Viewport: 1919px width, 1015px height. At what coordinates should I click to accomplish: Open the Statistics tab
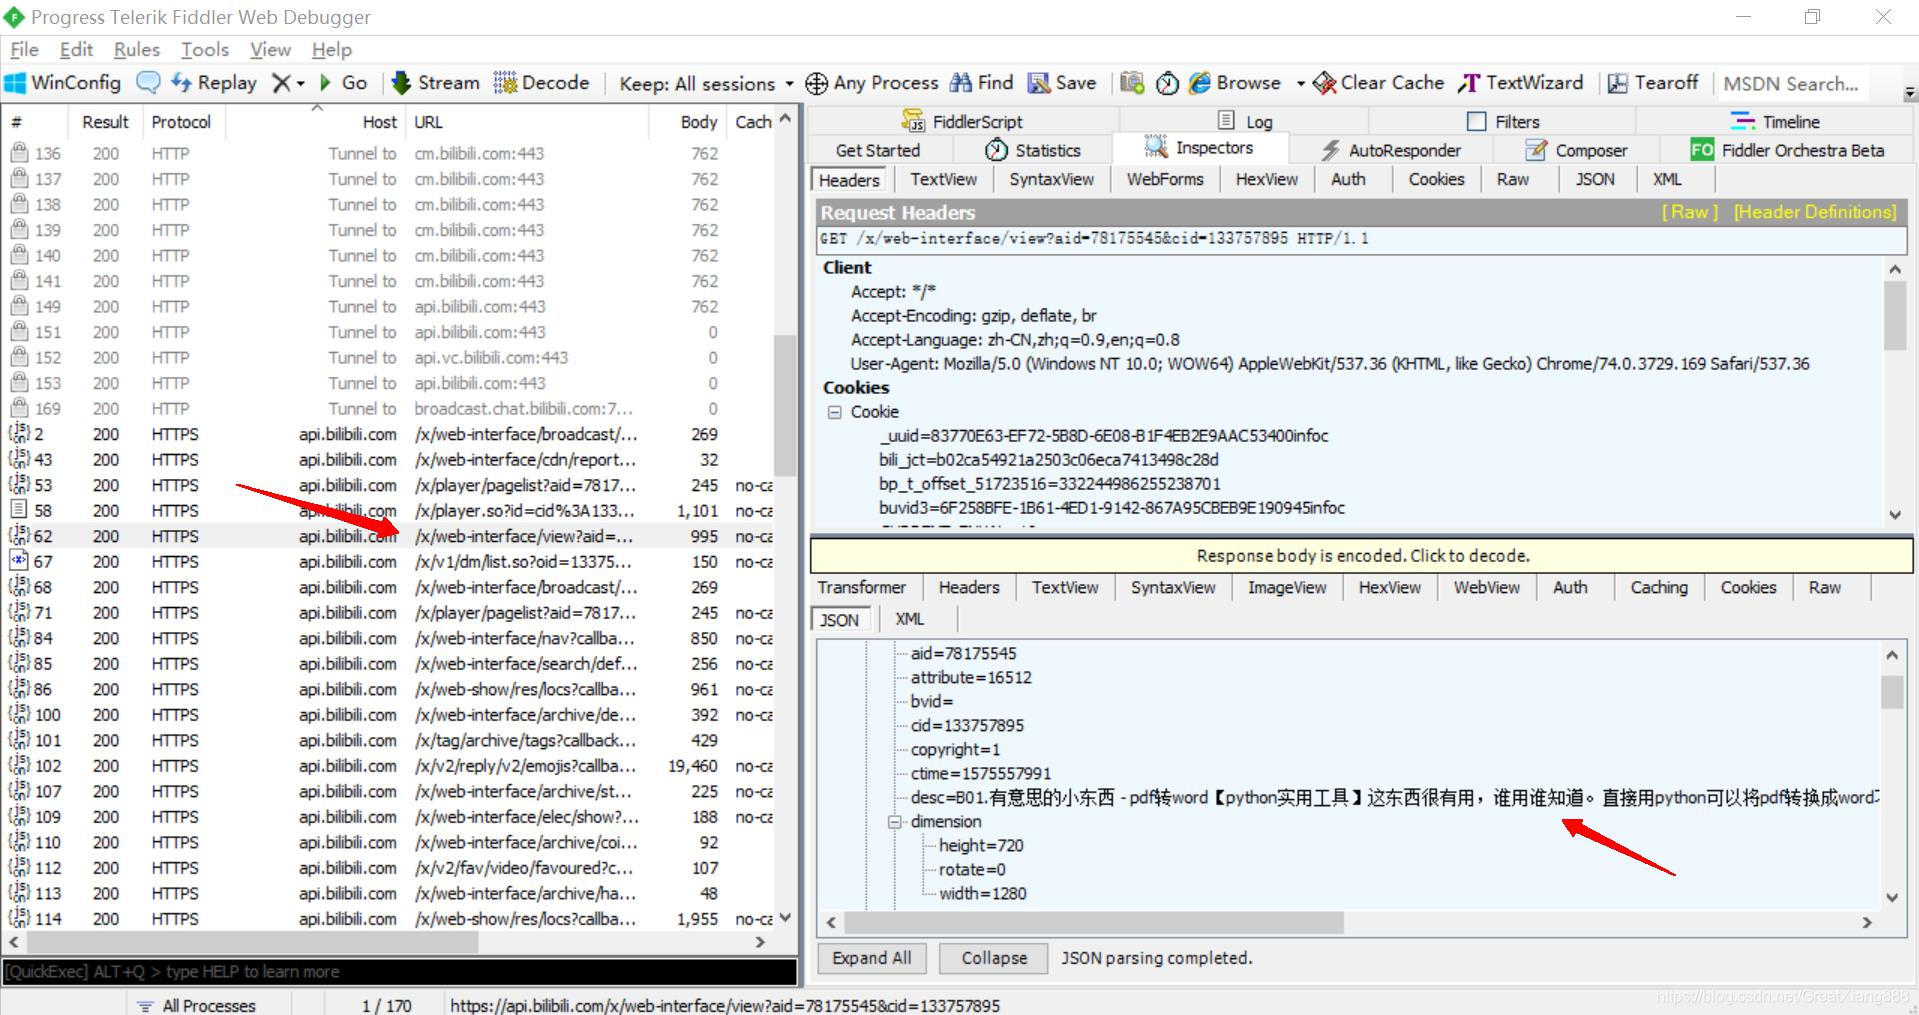(1033, 150)
